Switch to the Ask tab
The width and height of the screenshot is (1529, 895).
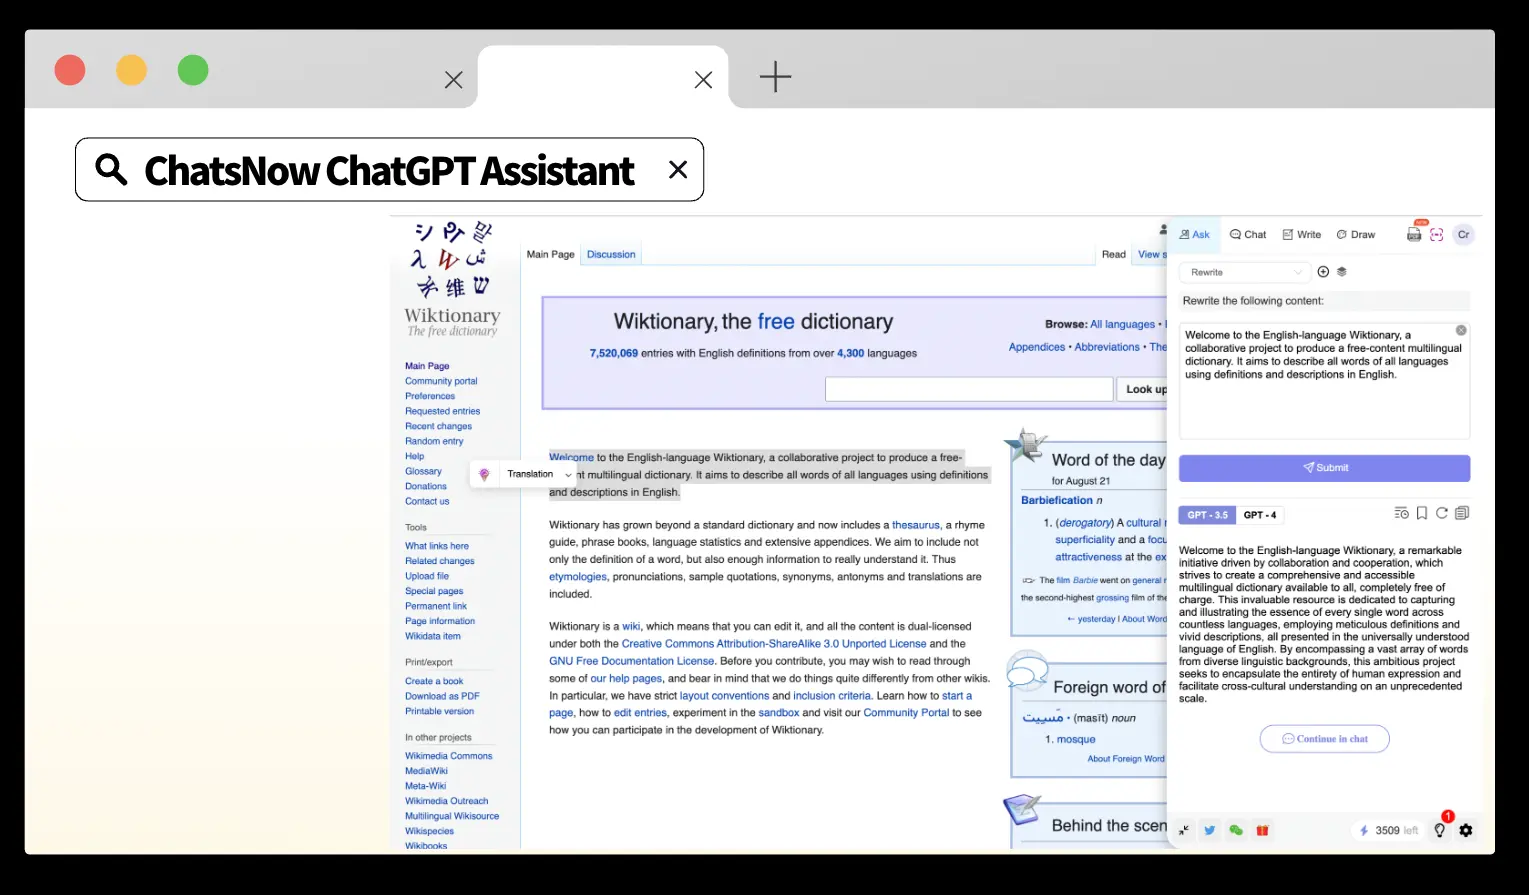(1194, 235)
